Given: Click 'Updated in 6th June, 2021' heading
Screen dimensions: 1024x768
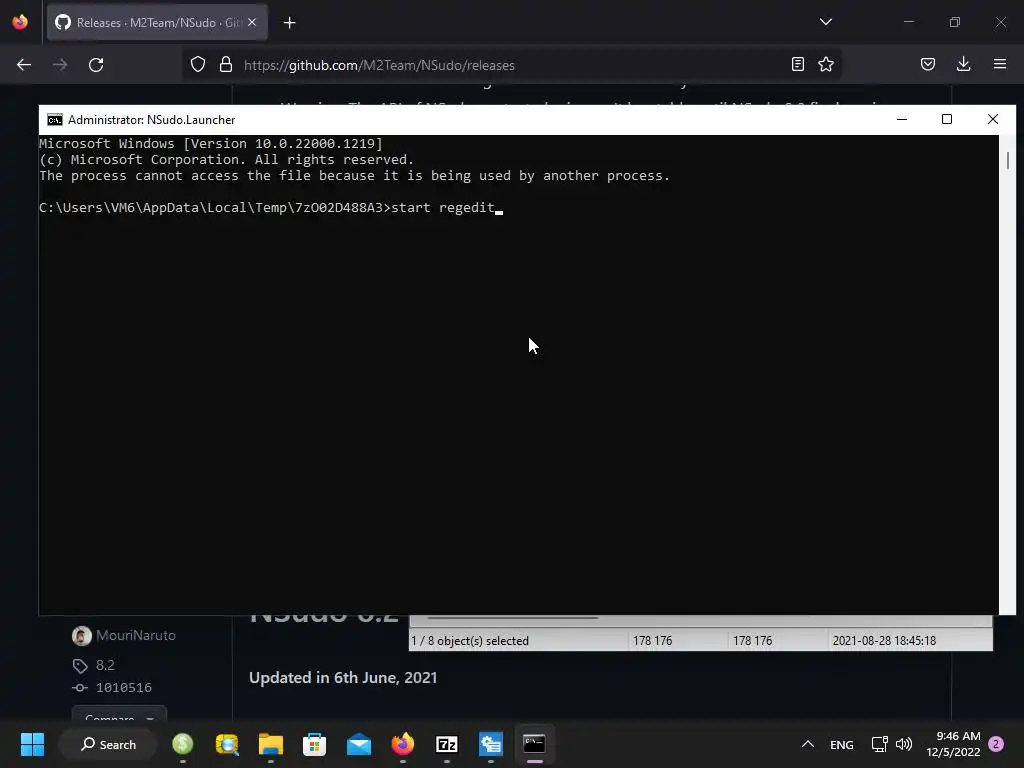Looking at the screenshot, I should pyautogui.click(x=343, y=678).
